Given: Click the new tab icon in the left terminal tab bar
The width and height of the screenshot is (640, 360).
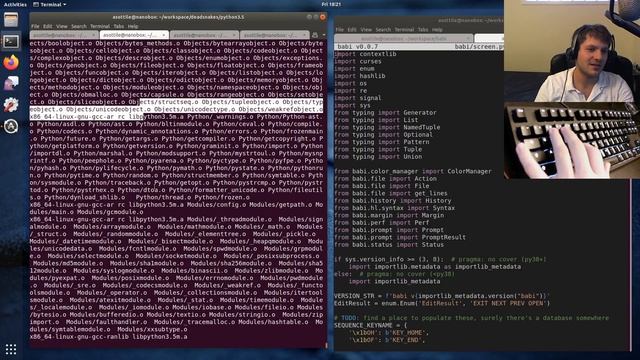Looking at the screenshot, I should [x=315, y=35].
